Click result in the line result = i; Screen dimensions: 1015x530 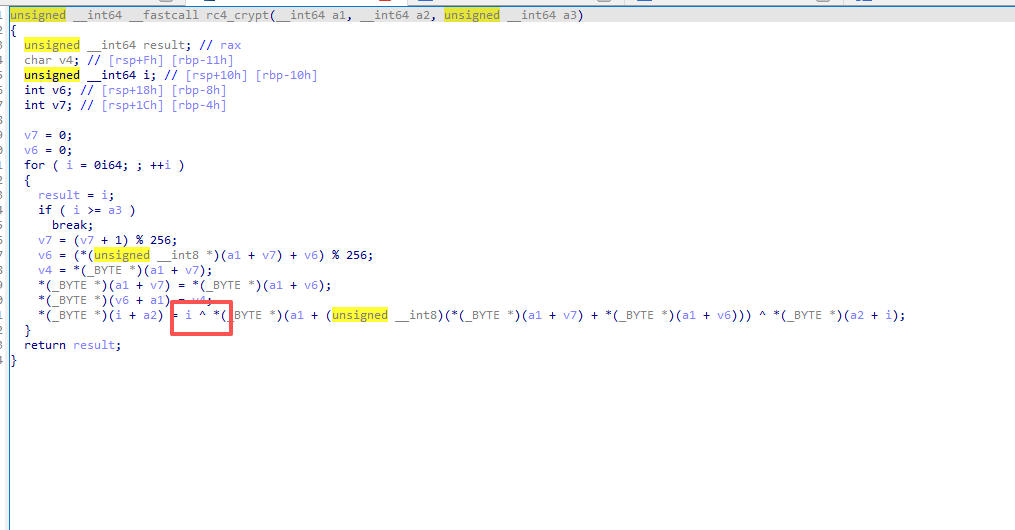point(59,195)
